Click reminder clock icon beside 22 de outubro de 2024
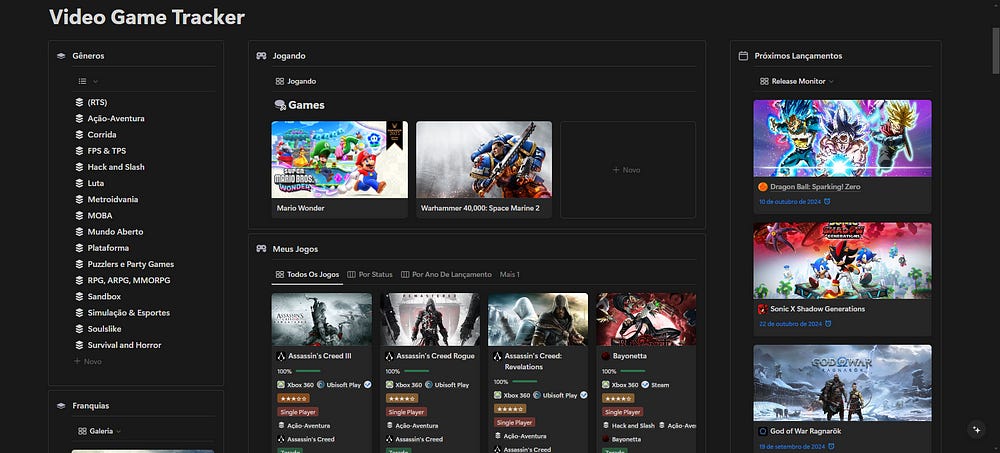 tap(828, 323)
